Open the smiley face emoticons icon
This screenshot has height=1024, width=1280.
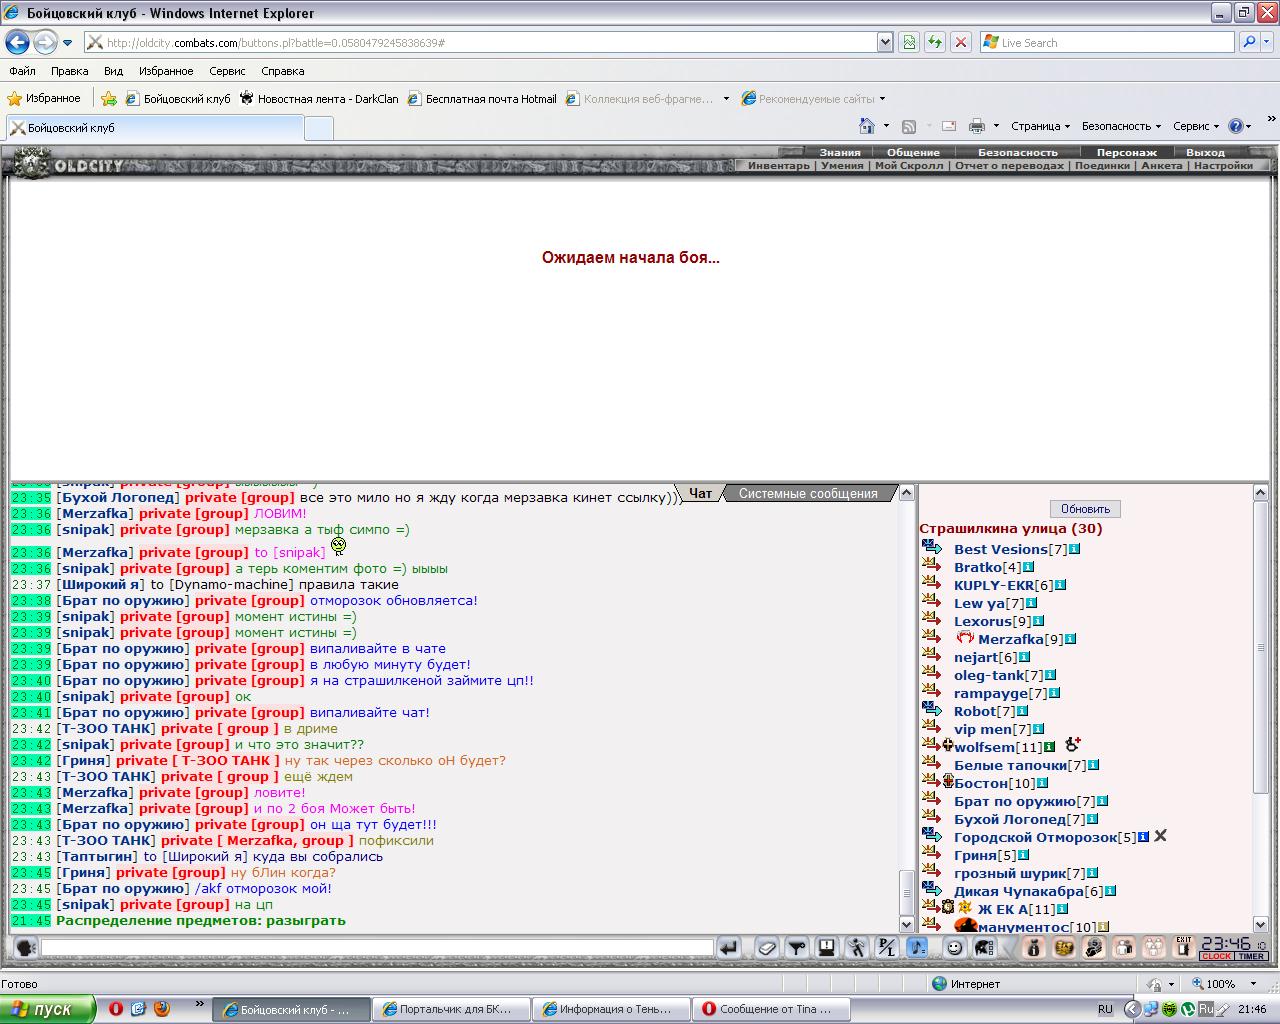(x=955, y=948)
